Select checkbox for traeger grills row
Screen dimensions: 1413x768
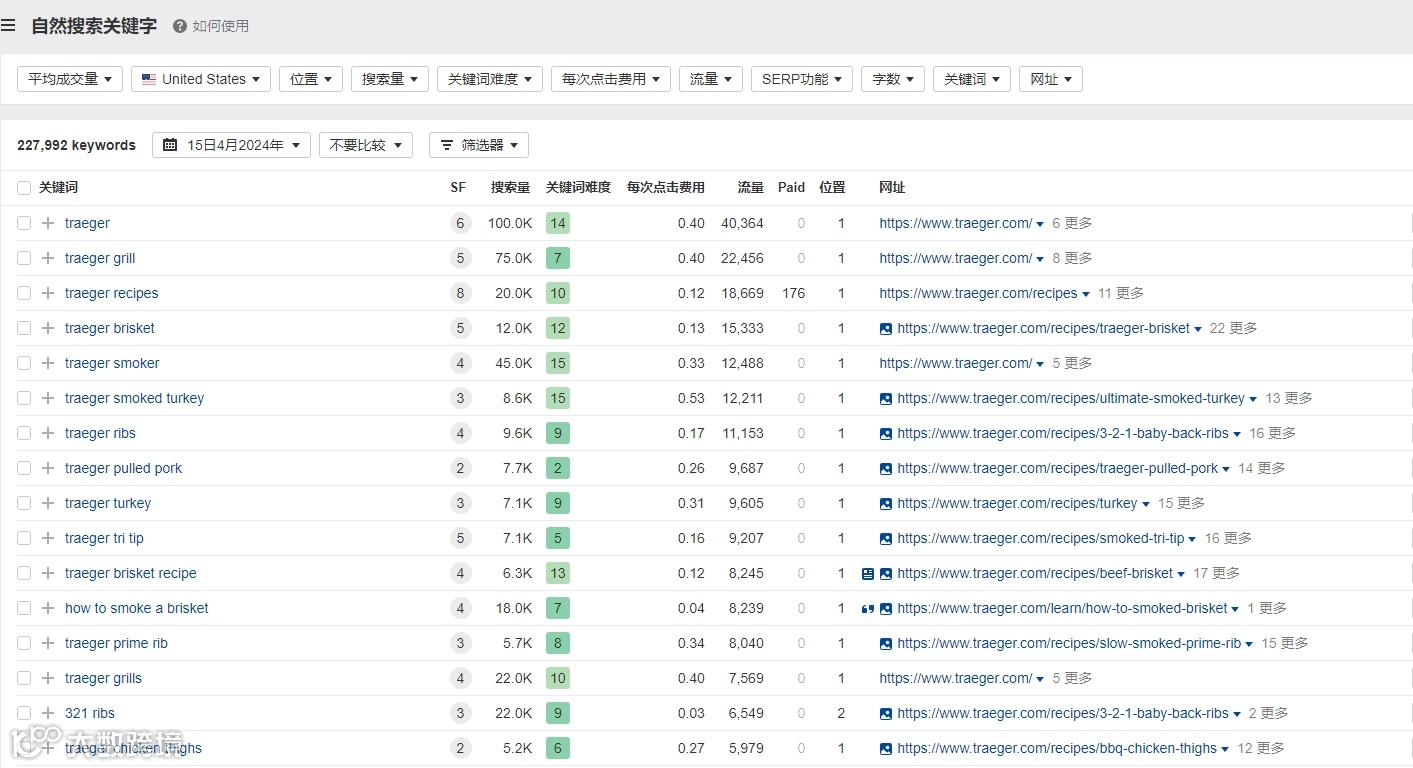click(x=24, y=678)
